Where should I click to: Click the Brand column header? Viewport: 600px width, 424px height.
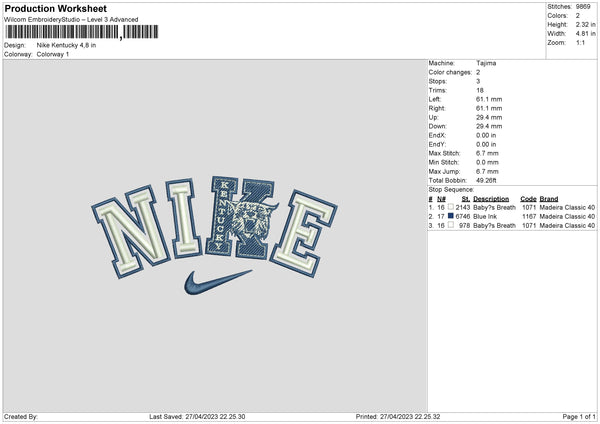[x=549, y=199]
